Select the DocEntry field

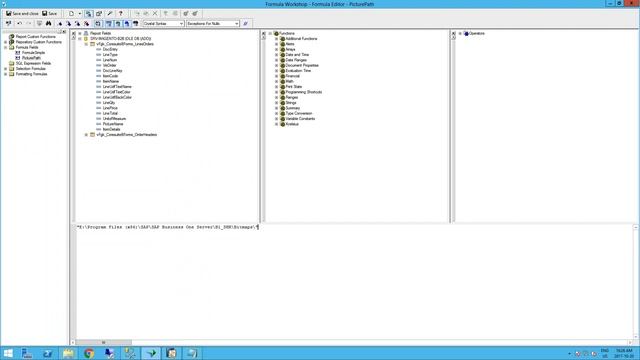click(x=110, y=49)
